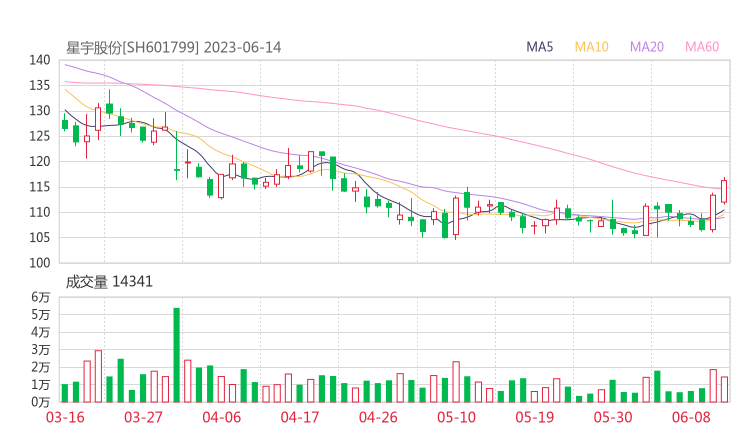Viewport: 740px width, 440px height.
Task: Click the 03-27 date axis label
Action: tap(143, 417)
